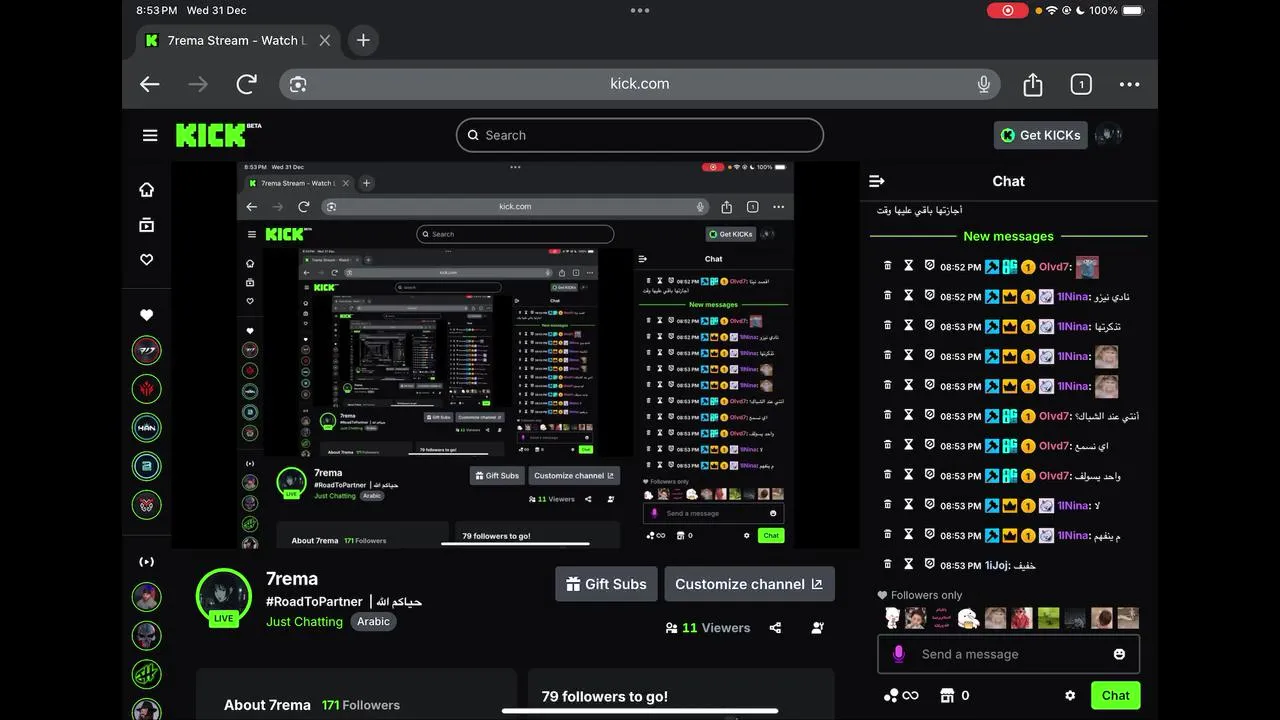Delete 1lNina's 'لا' message
This screenshot has height=720, width=1280.
tap(887, 505)
